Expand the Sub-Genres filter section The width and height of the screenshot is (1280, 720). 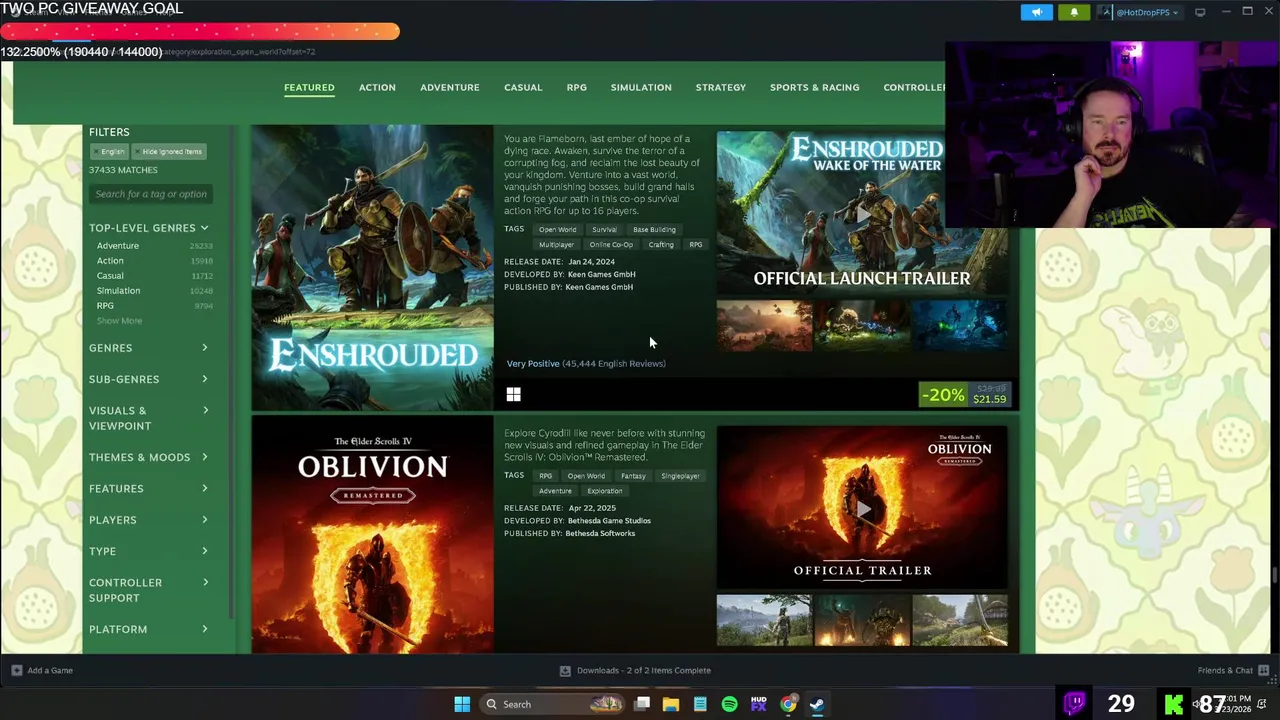point(149,379)
